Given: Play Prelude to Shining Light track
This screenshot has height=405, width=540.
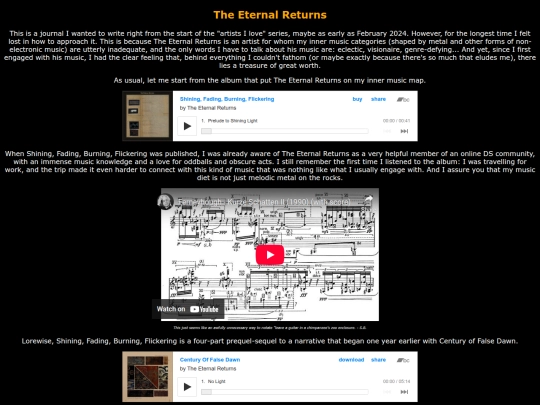Looking at the screenshot, I should 187,126.
